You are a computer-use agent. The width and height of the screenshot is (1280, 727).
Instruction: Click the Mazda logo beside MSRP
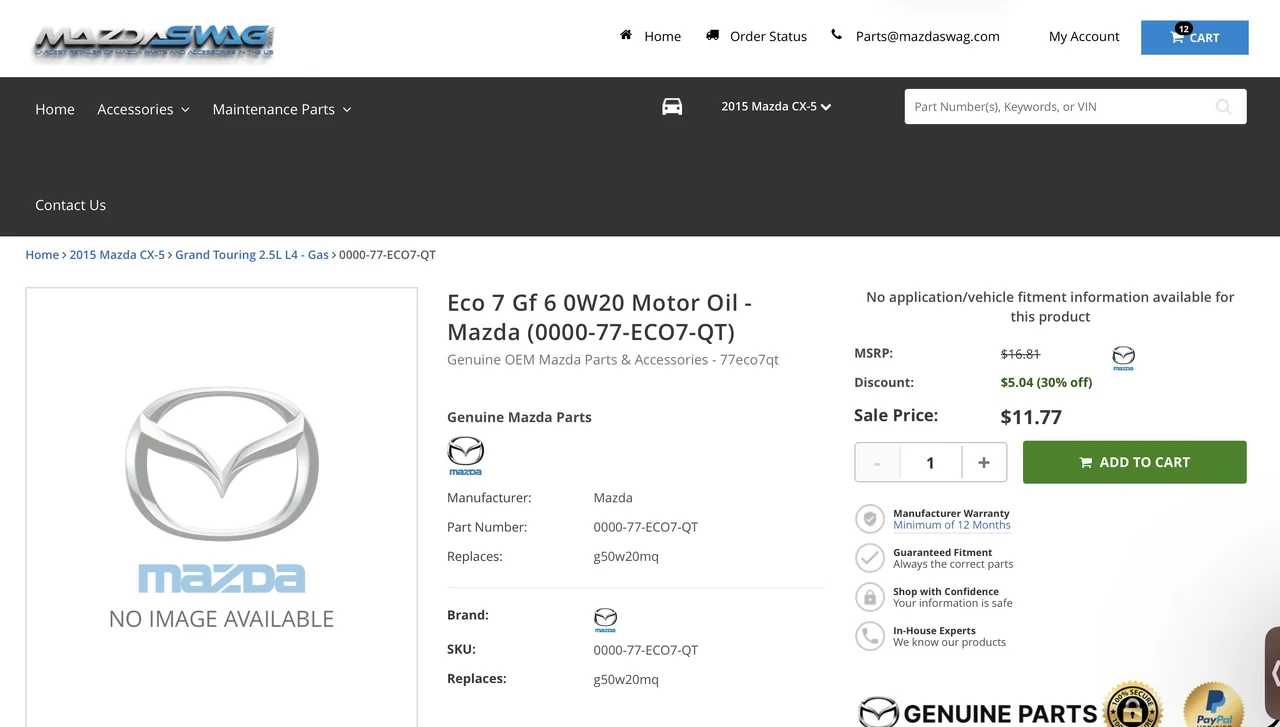point(1123,357)
